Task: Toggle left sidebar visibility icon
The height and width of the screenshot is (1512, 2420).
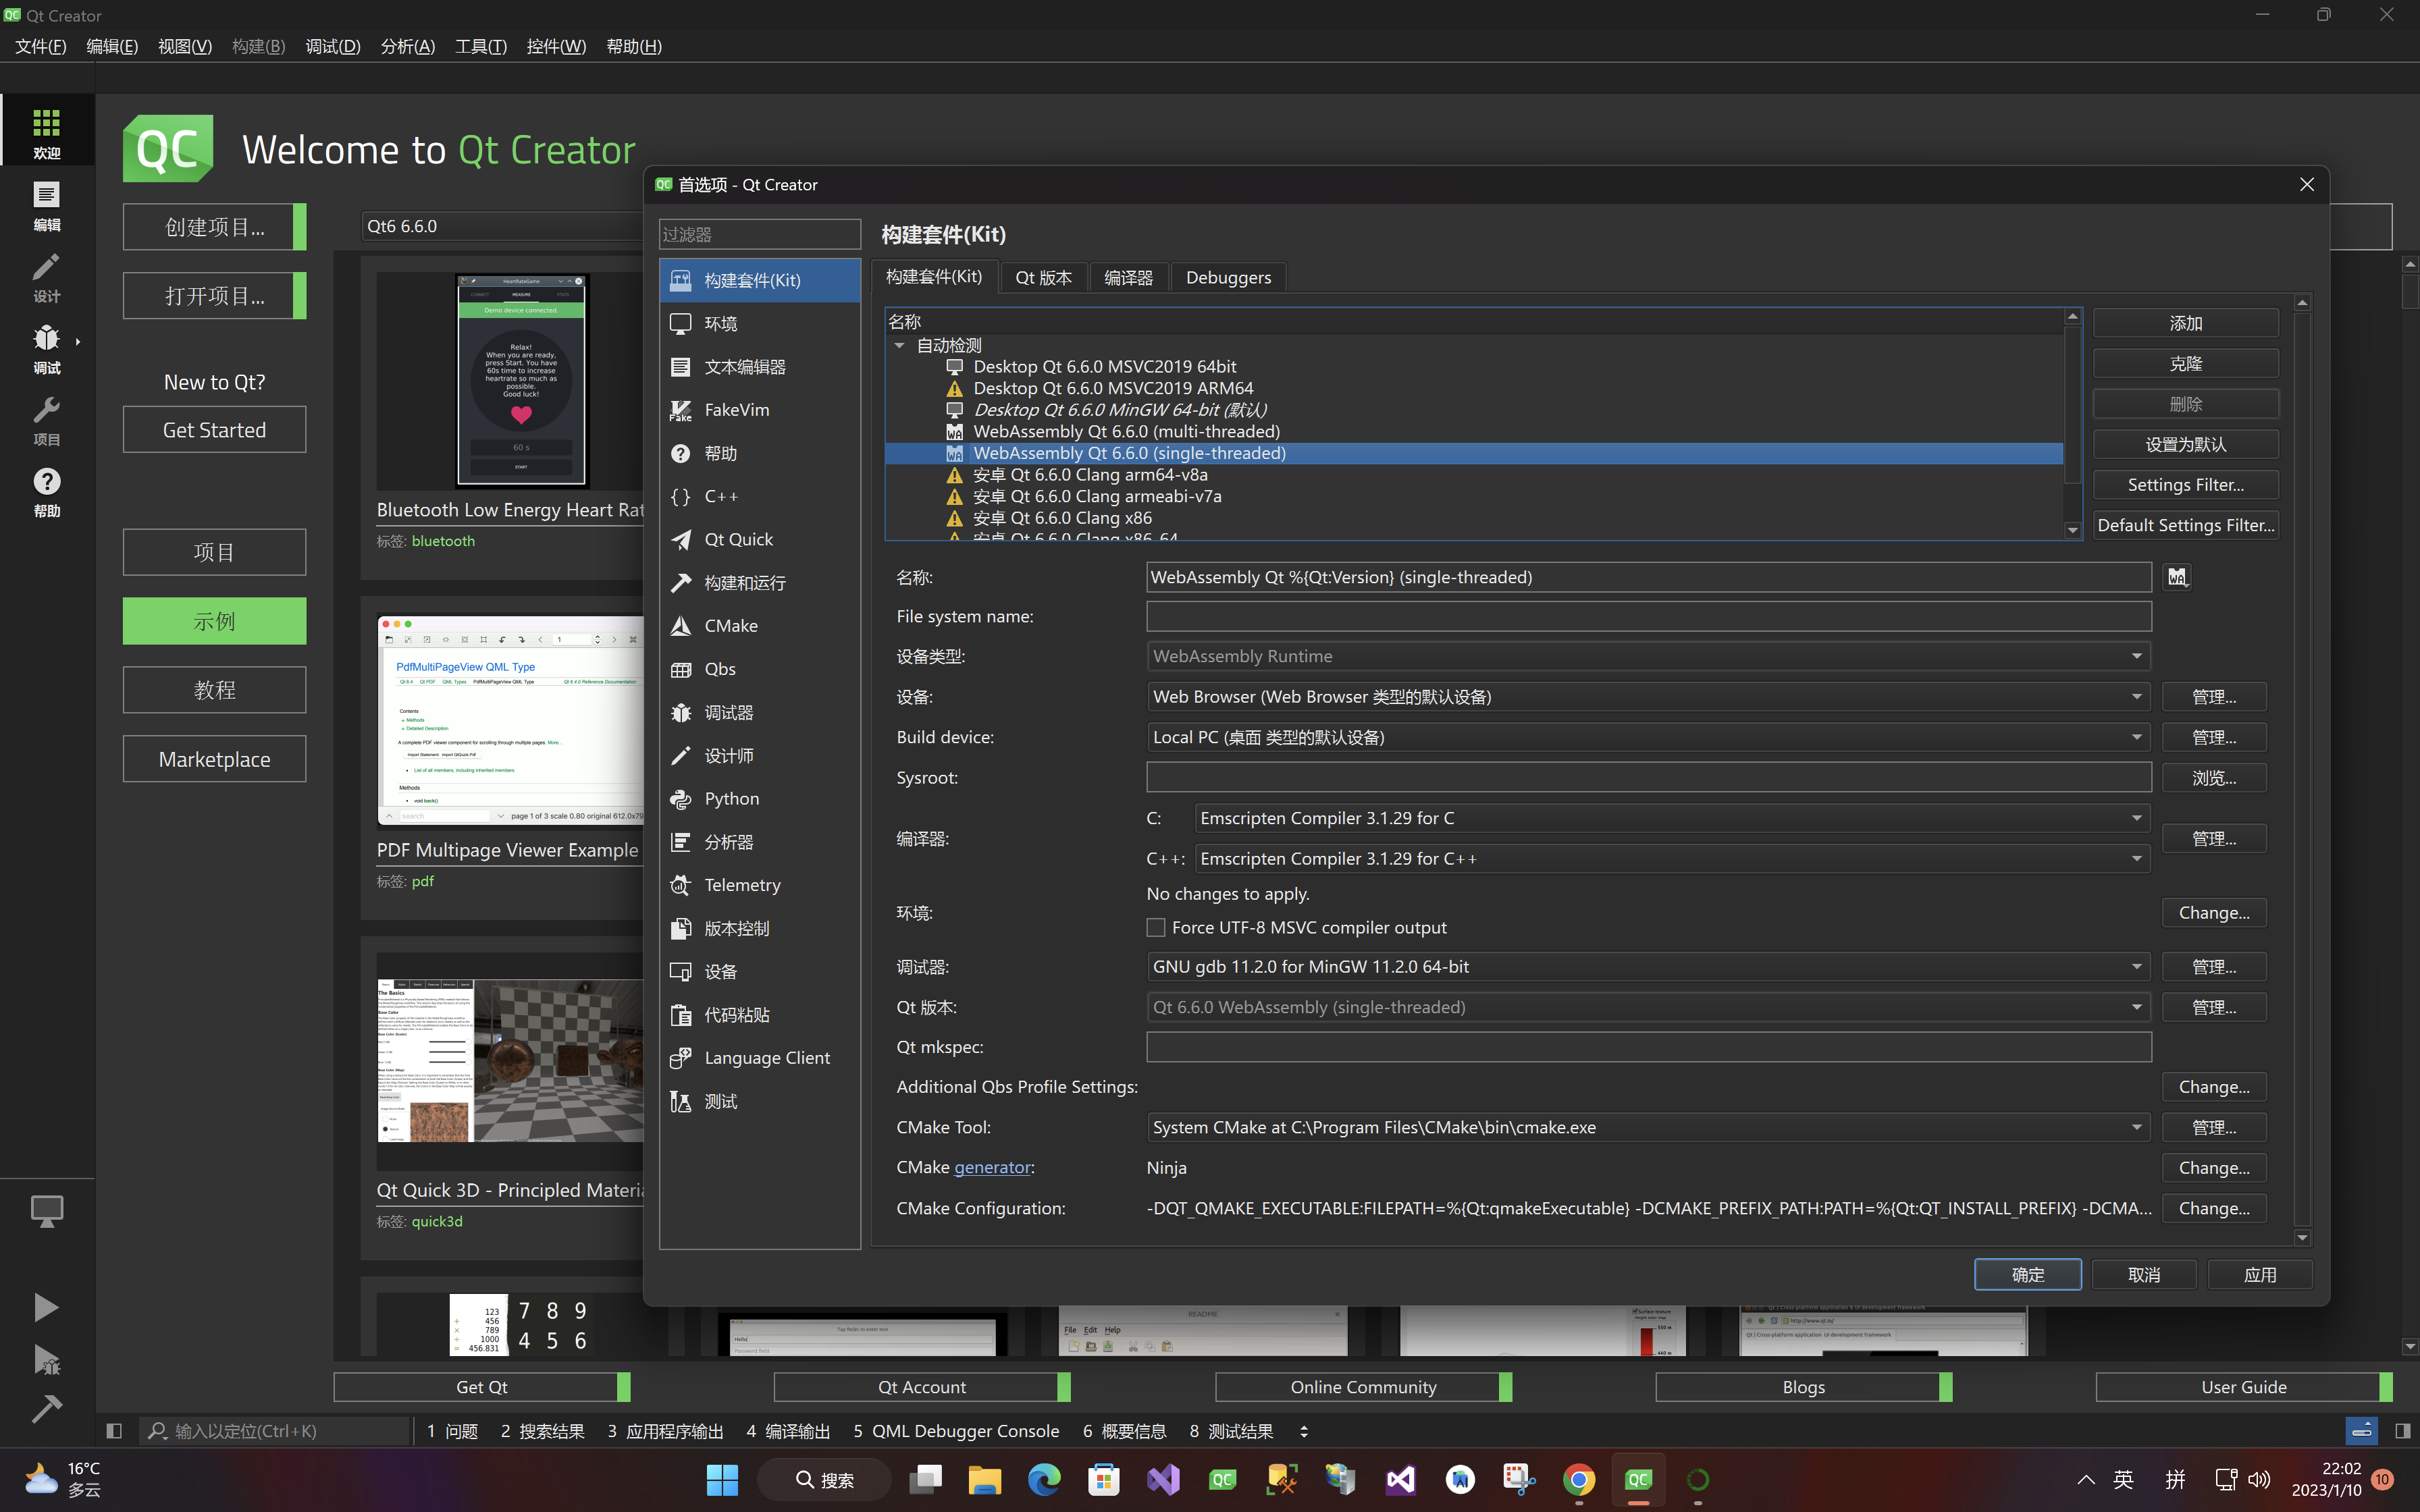Action: pos(114,1431)
